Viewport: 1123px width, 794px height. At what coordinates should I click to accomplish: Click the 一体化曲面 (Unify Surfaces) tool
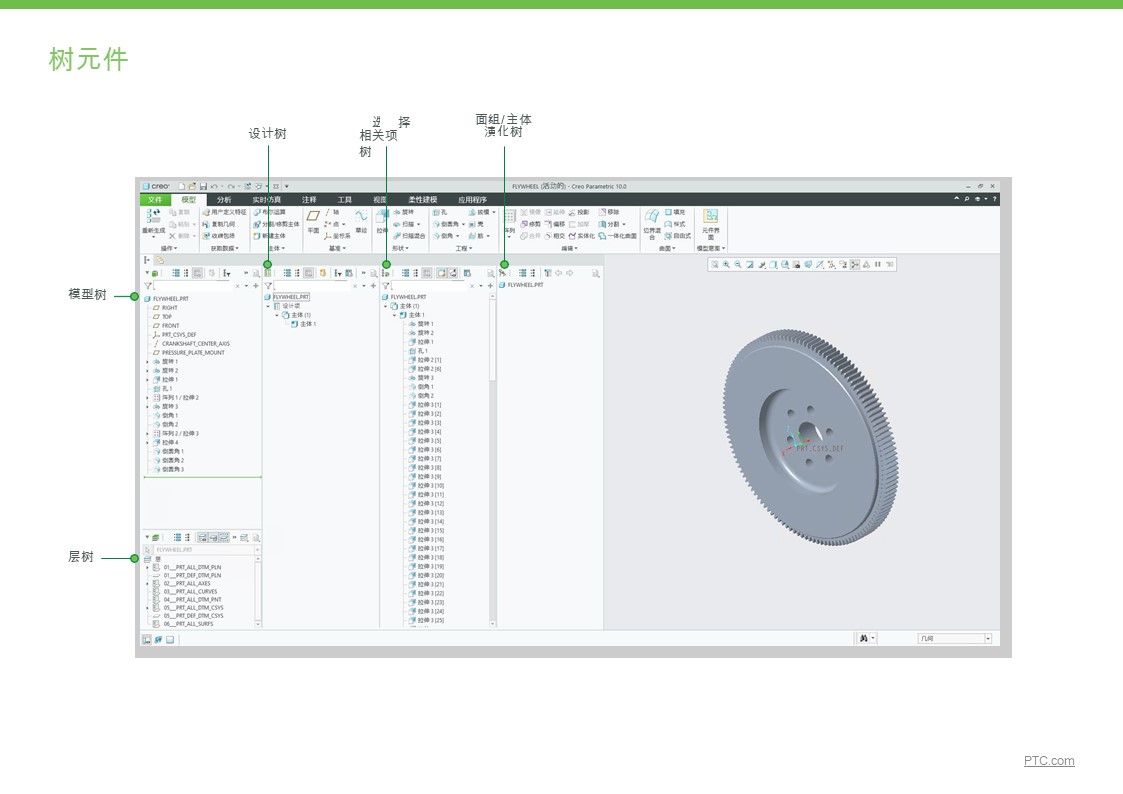(x=617, y=236)
